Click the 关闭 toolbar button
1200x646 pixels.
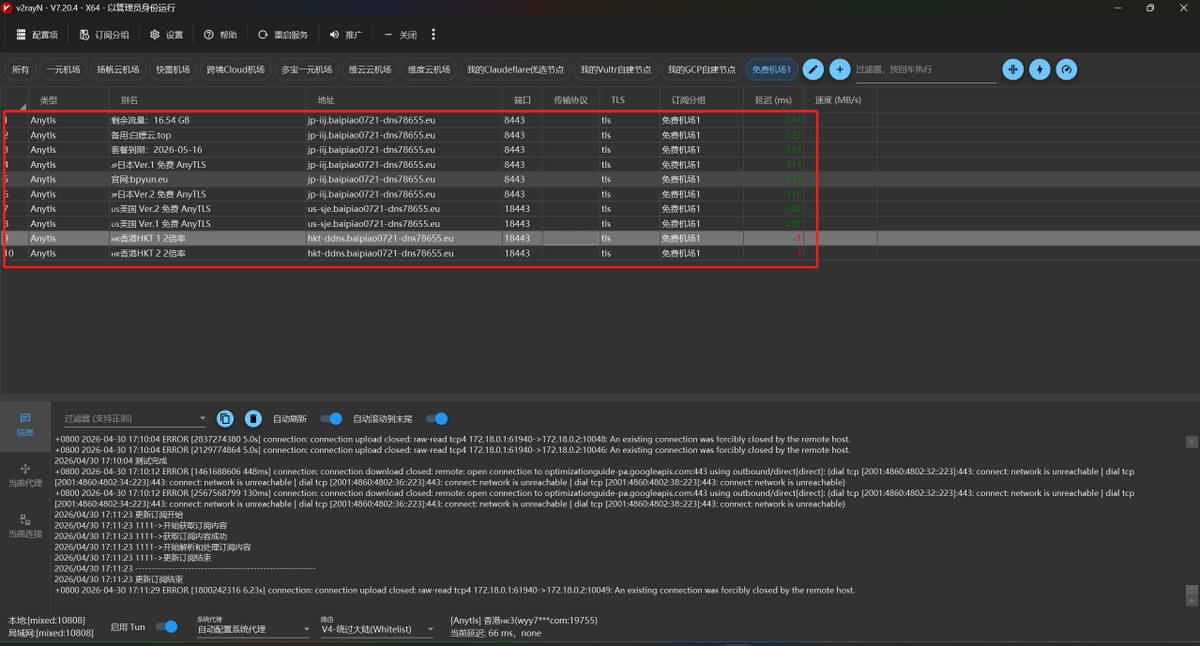tap(400, 34)
